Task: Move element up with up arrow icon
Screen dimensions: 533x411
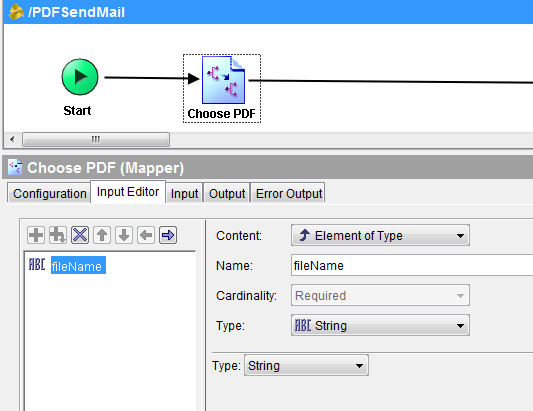Action: point(102,235)
